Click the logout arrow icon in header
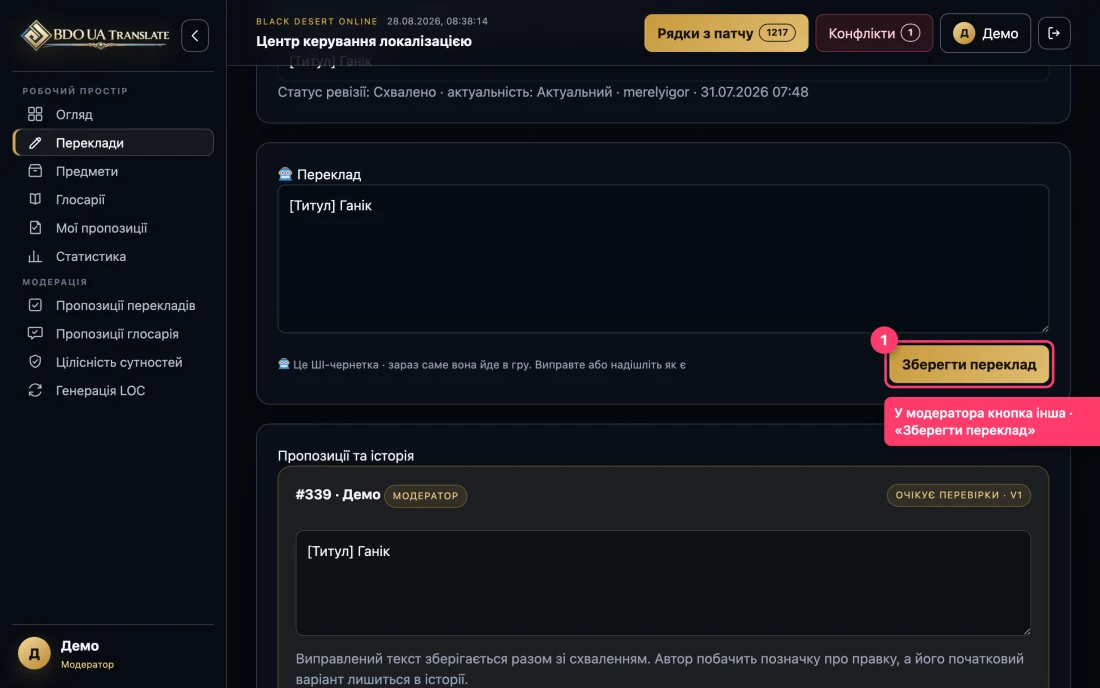The image size is (1100, 688). point(1054,33)
